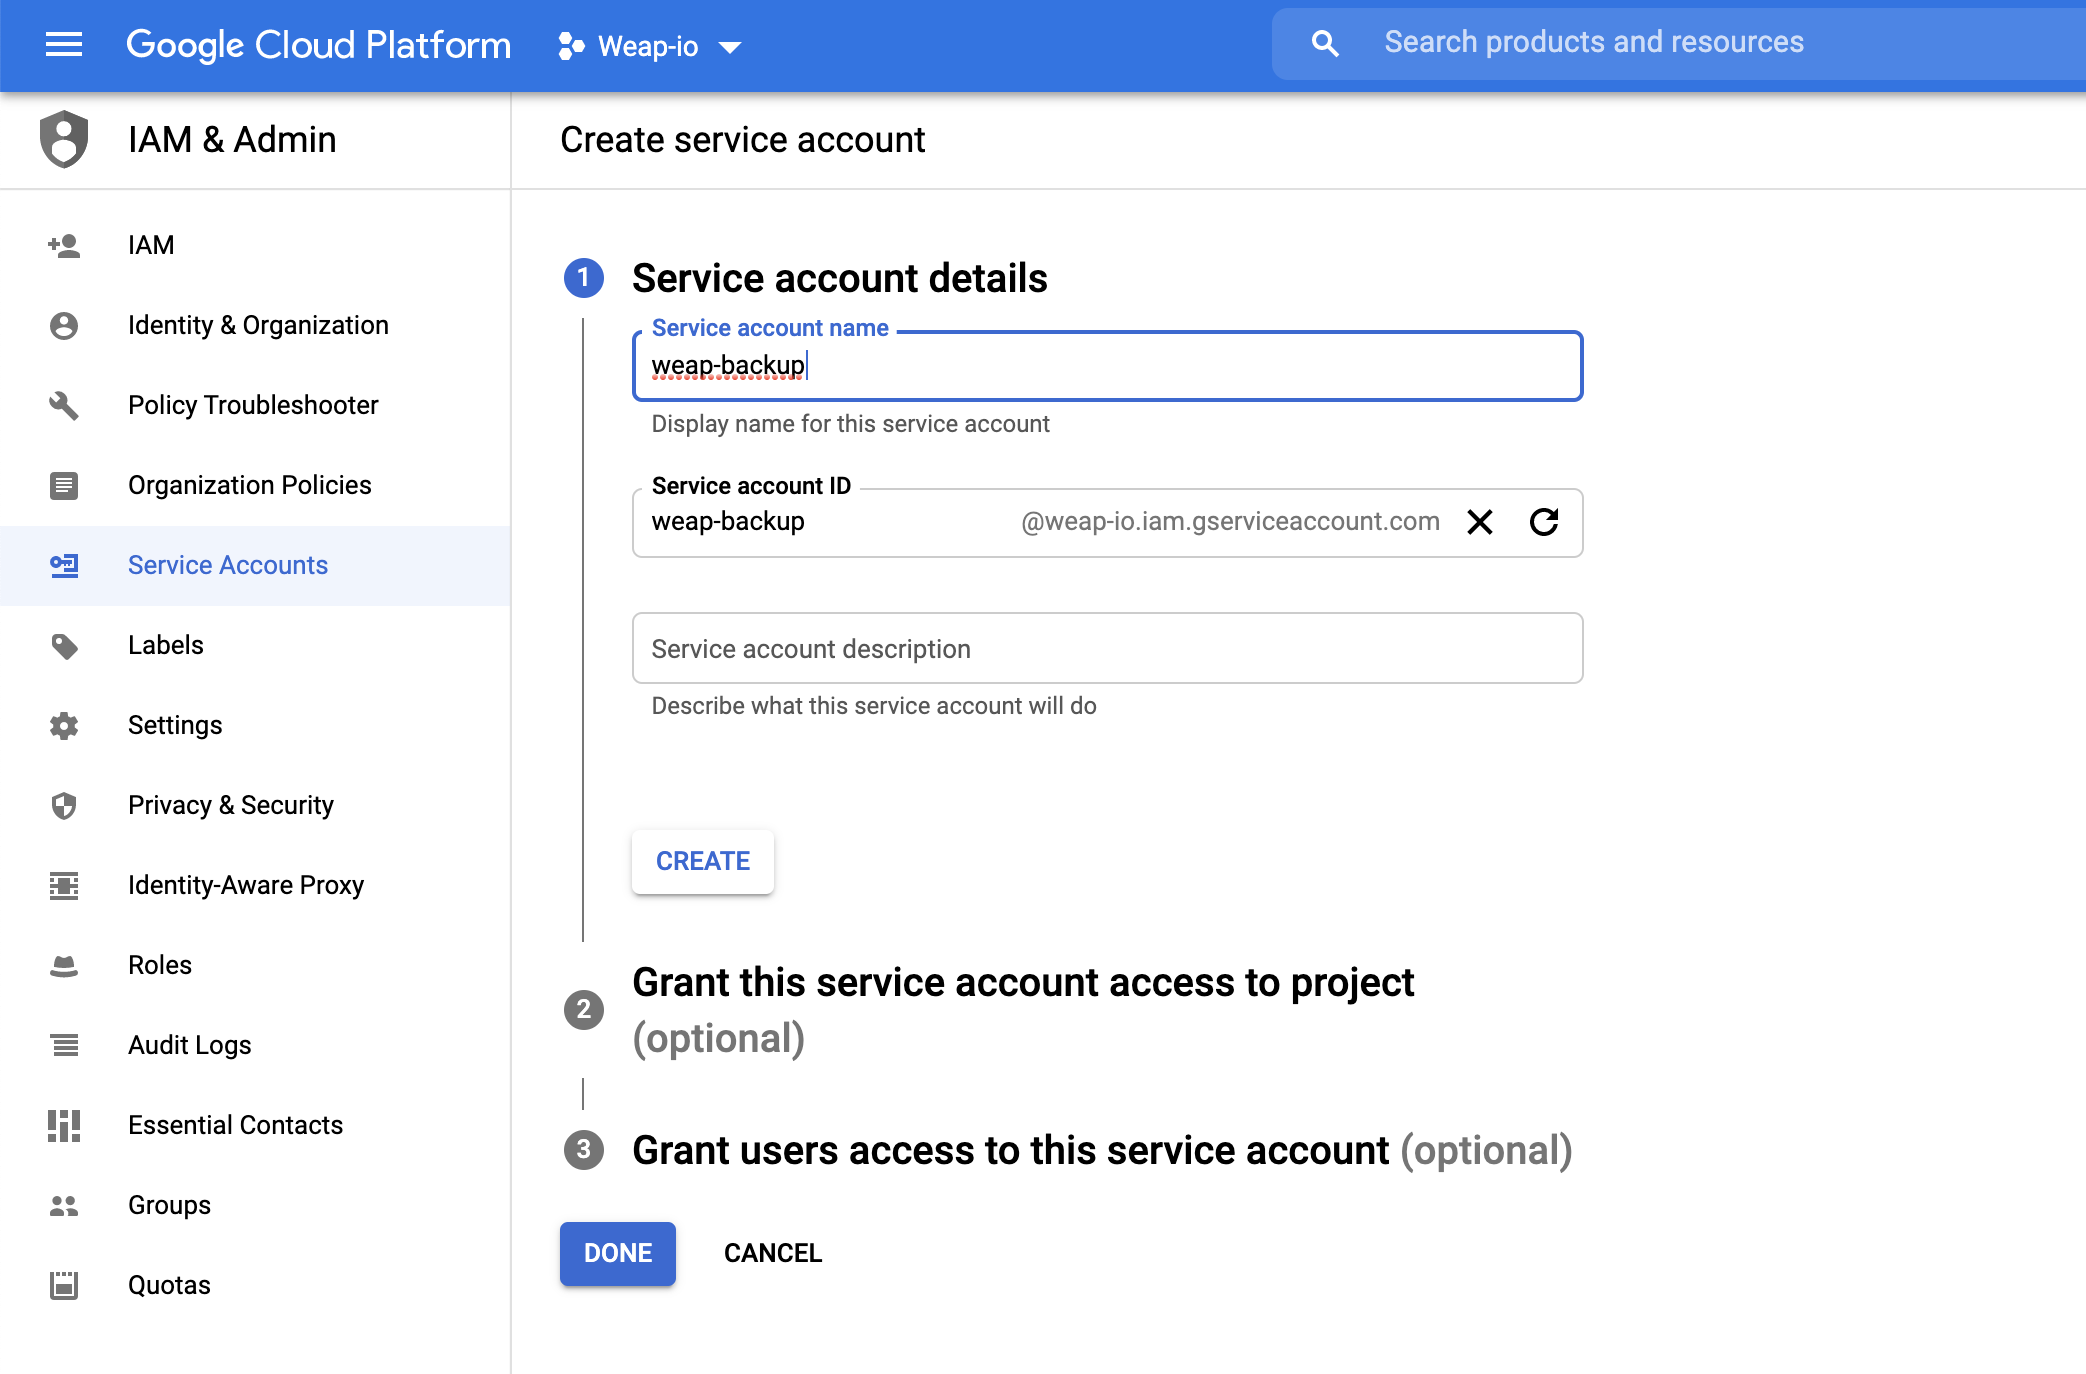The height and width of the screenshot is (1374, 2086).
Task: Click the CREATE button
Action: click(703, 861)
